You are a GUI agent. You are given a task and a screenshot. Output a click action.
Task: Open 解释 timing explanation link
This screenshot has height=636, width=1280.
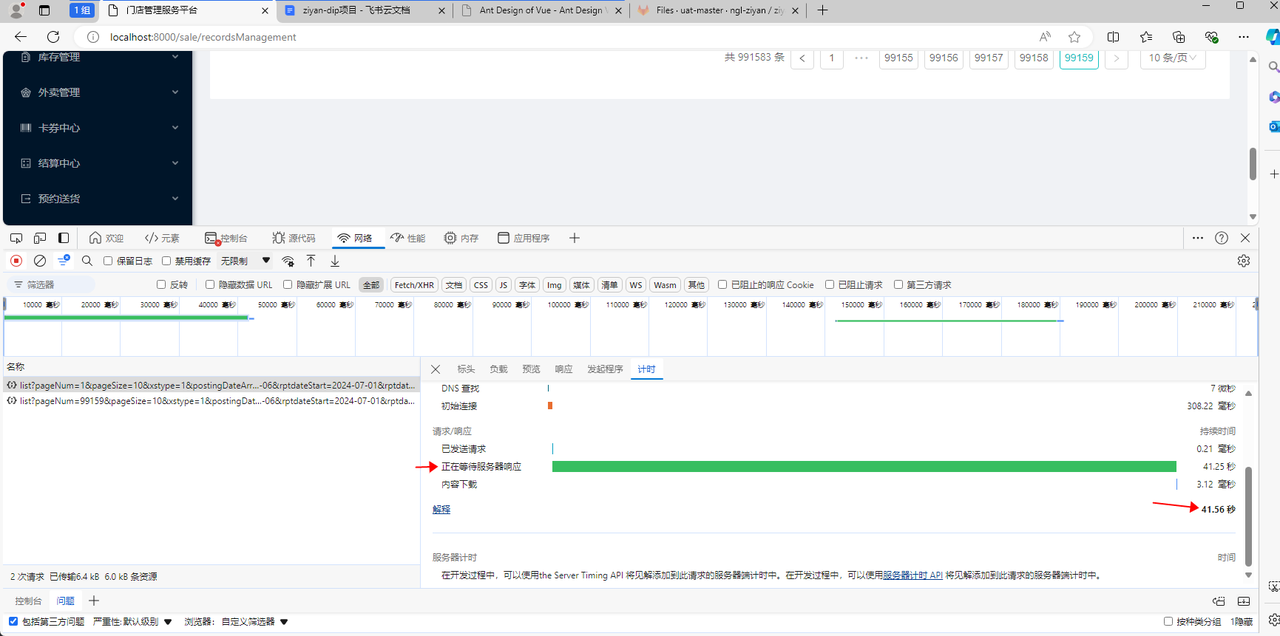441,509
